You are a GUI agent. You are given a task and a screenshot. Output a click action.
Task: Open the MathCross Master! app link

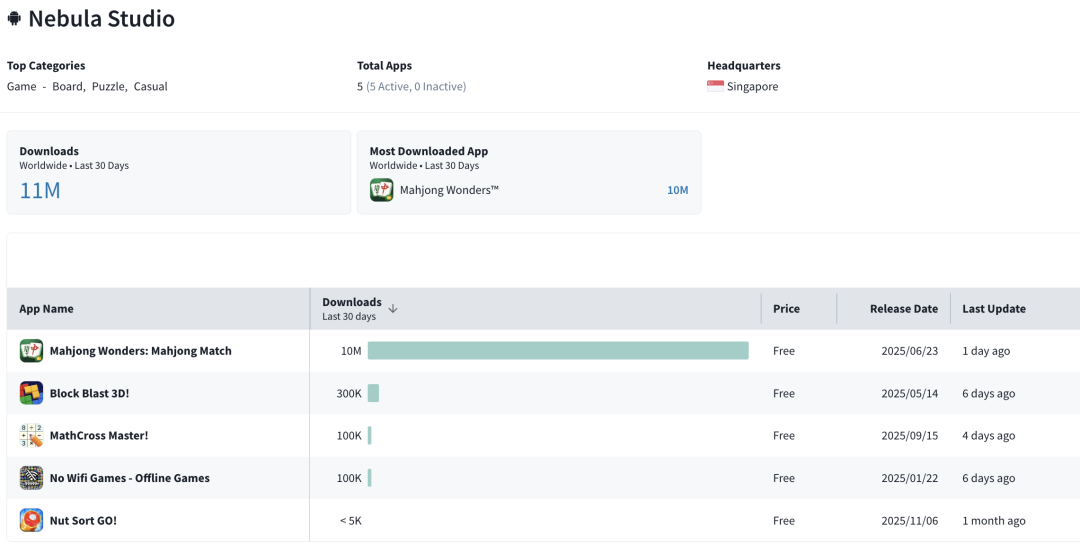(98, 436)
